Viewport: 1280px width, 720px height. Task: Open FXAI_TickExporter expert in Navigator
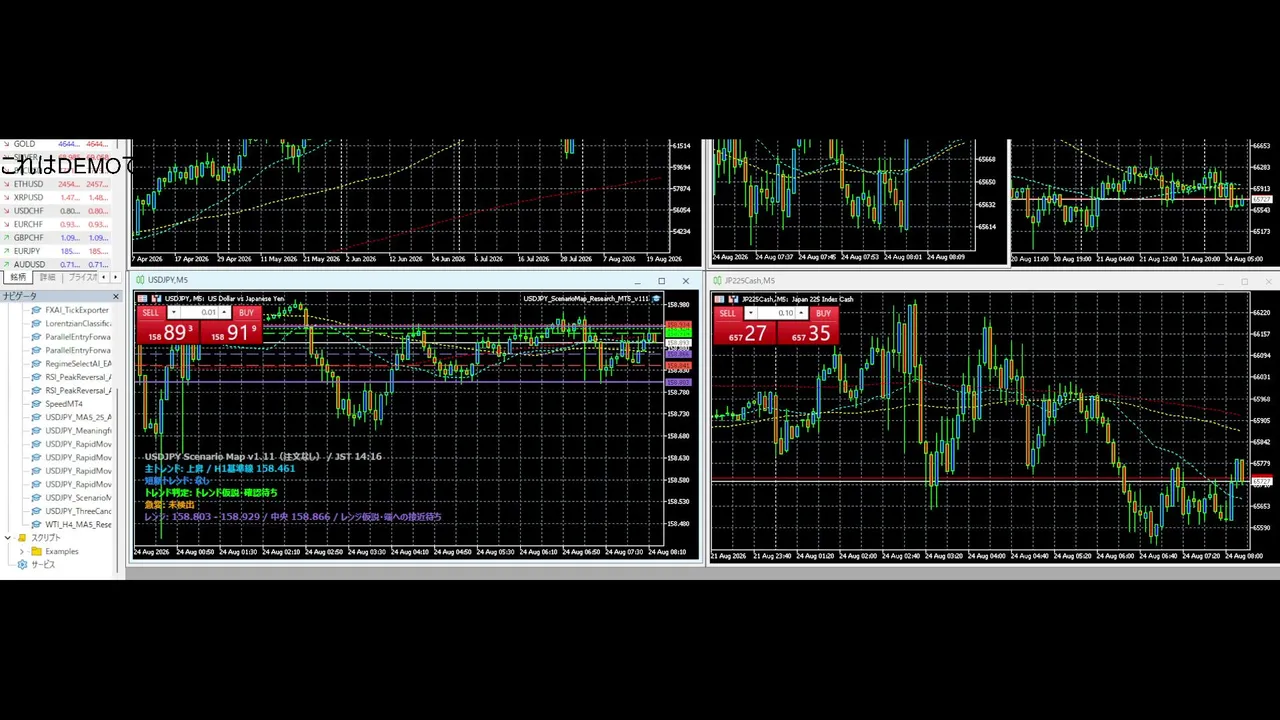pyautogui.click(x=77, y=310)
